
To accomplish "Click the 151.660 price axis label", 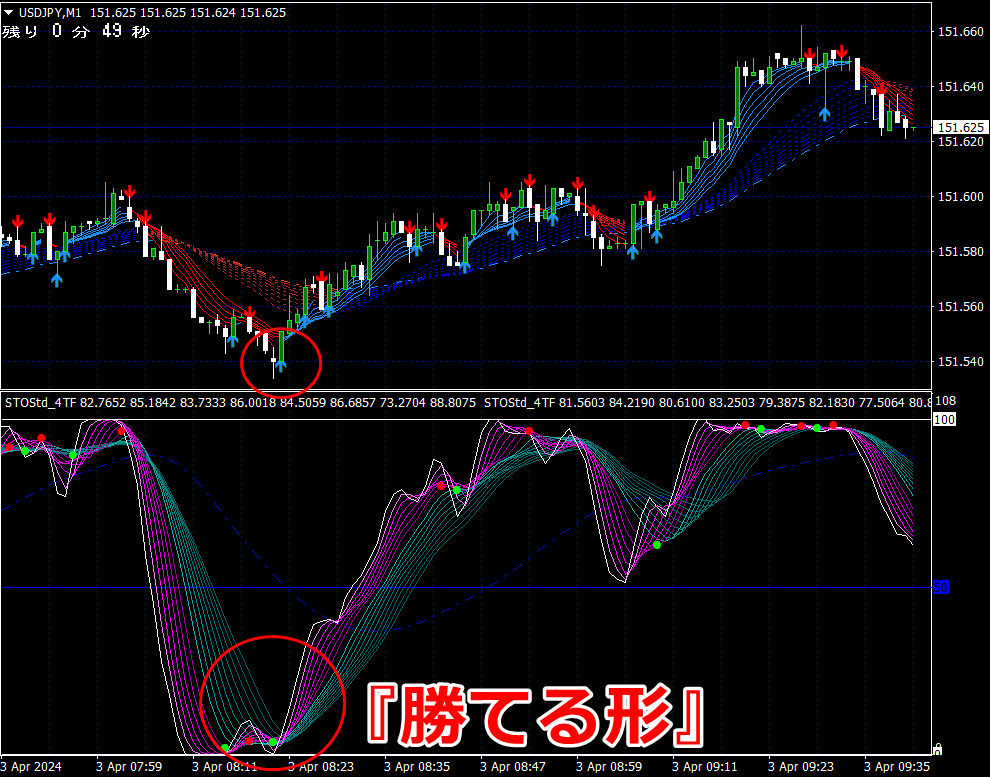I will click(x=960, y=32).
